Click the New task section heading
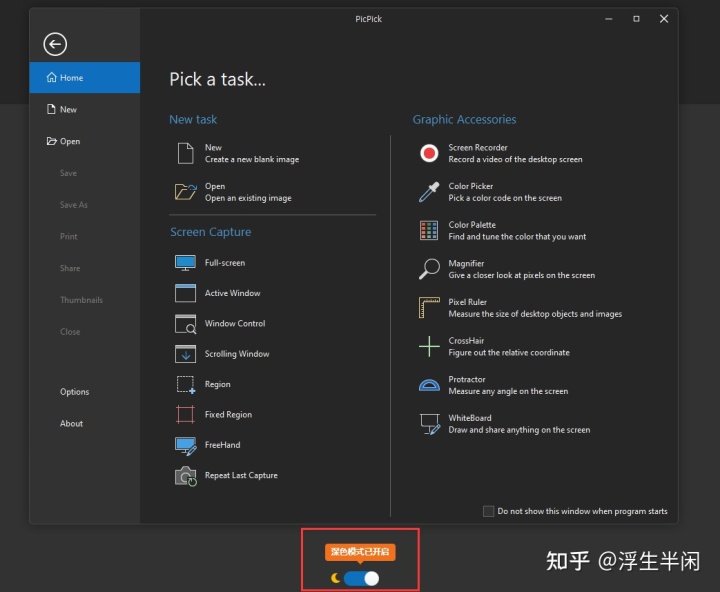The width and height of the screenshot is (720, 592). pos(193,119)
